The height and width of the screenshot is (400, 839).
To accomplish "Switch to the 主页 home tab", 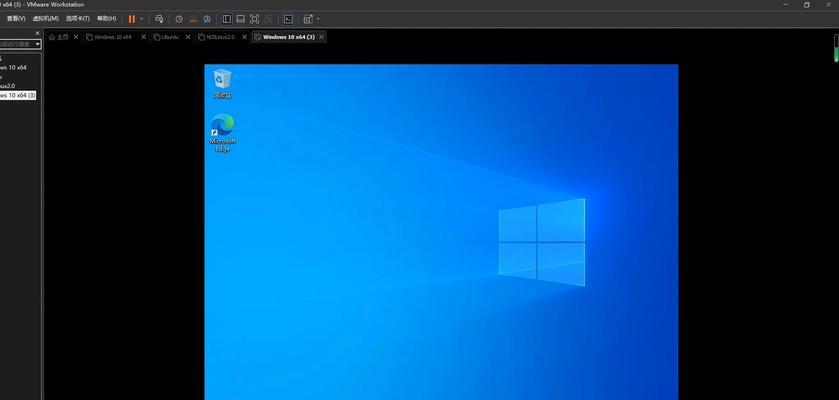I will coord(59,37).
